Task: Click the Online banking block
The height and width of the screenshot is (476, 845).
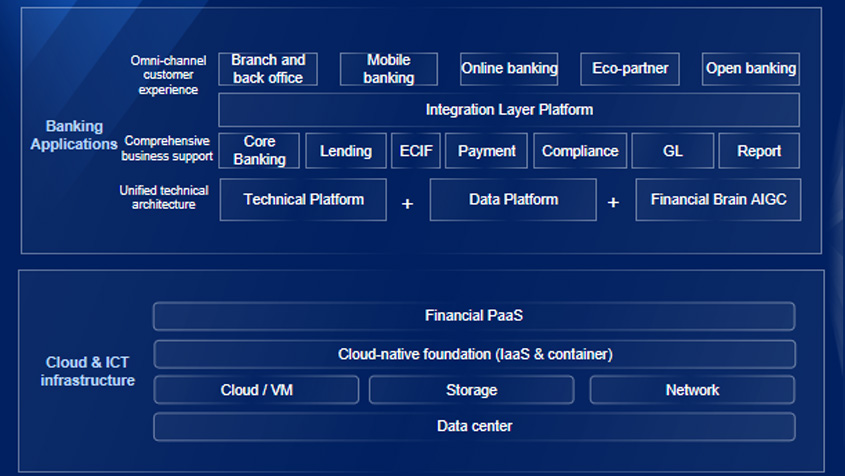Action: pos(509,69)
